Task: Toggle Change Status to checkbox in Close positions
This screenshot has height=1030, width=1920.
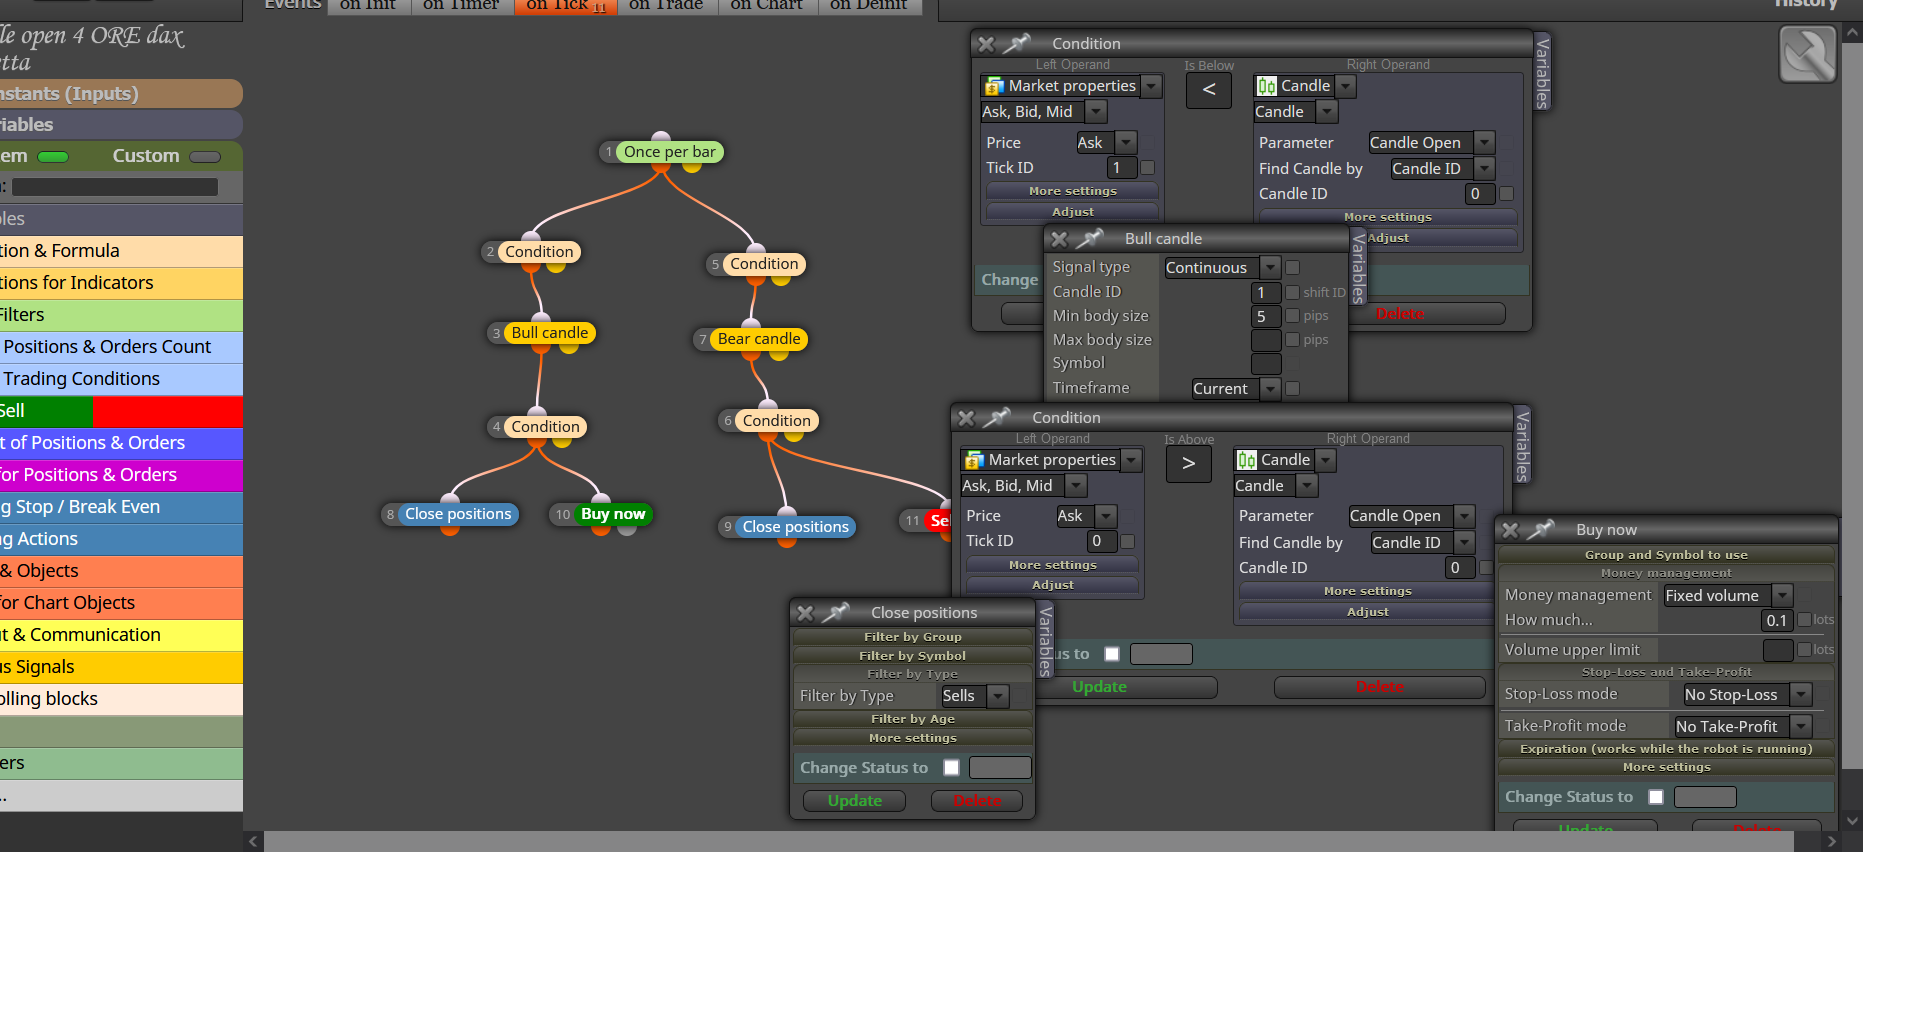Action: pos(952,767)
